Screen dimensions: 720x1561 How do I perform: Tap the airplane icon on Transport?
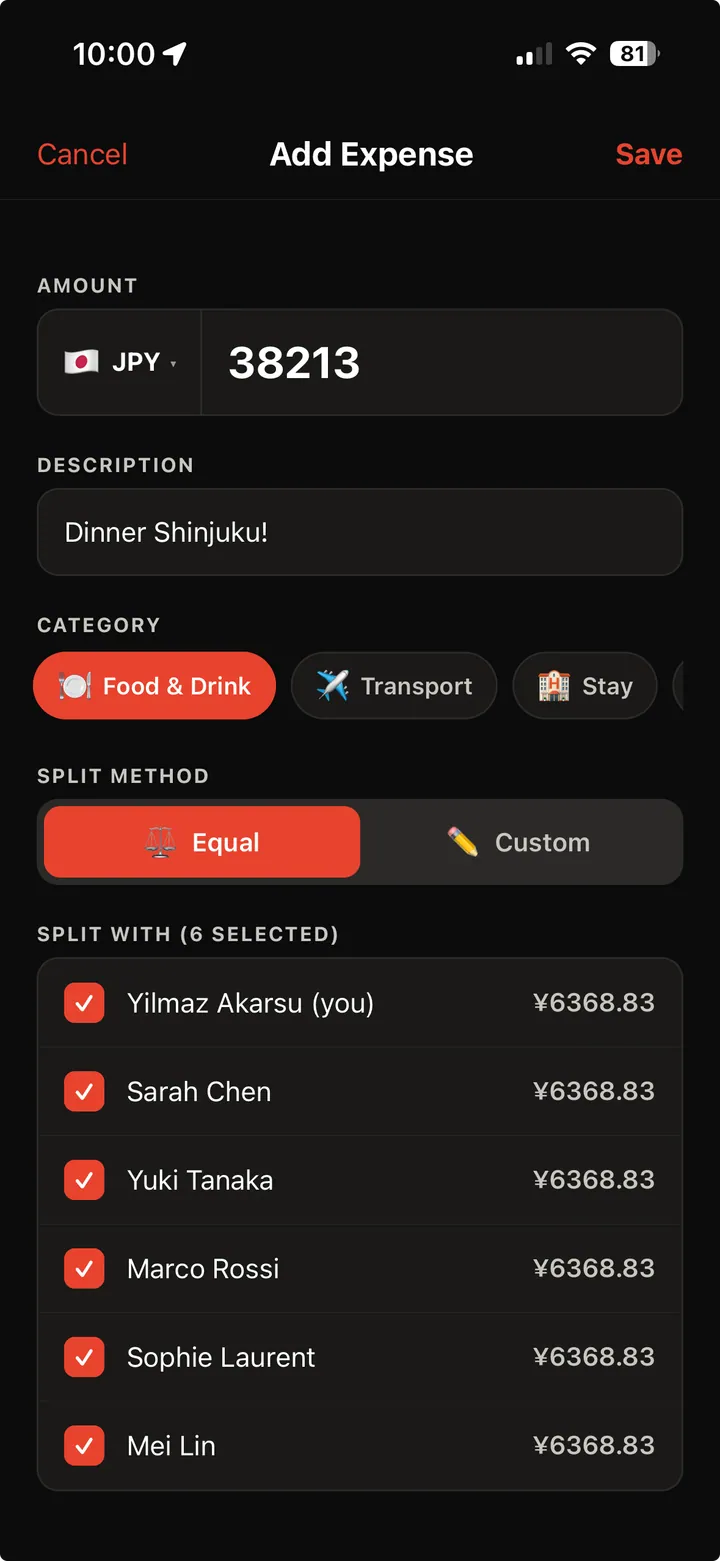(x=332, y=686)
